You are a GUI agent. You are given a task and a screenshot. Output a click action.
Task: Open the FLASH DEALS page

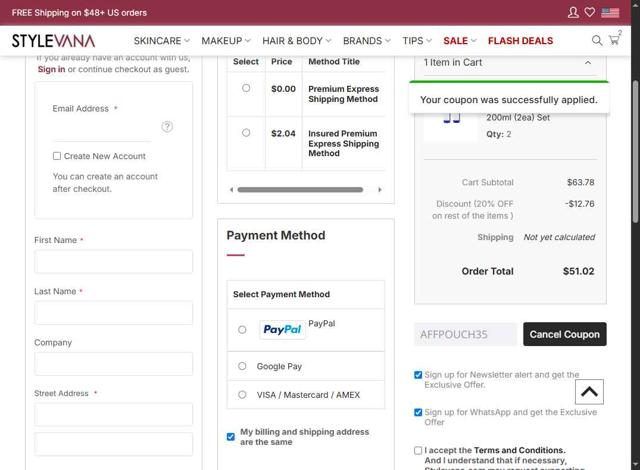point(520,41)
